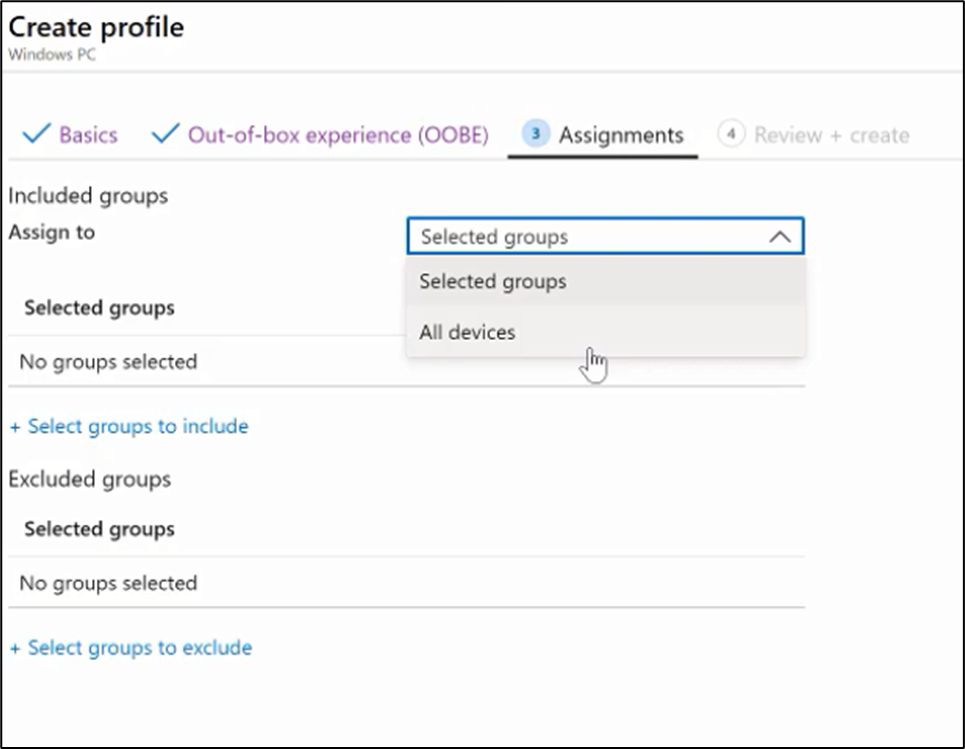Go to Out-of-box experience (OOBE) tab
This screenshot has height=749, width=965.
(x=338, y=135)
